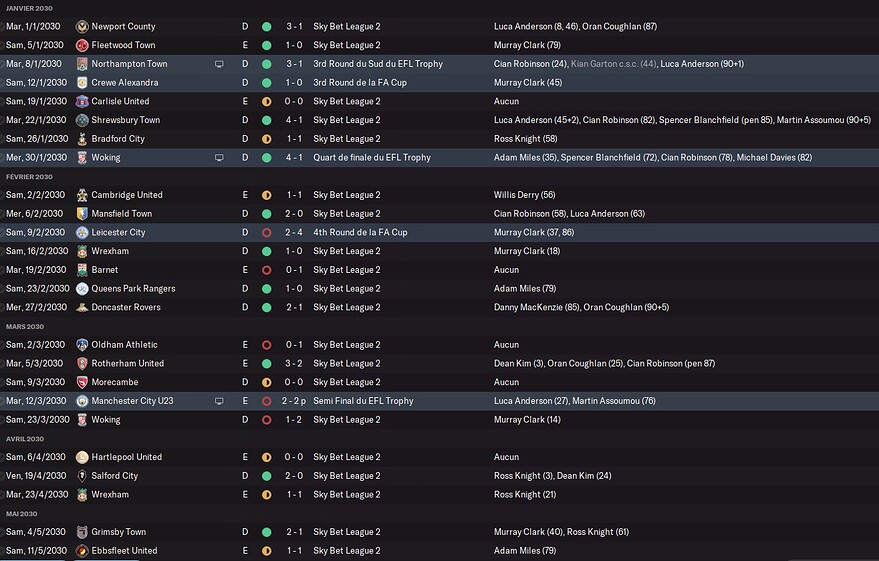Click the 'JANVIER 2030' month header
This screenshot has height=561, width=879.
(29, 8)
